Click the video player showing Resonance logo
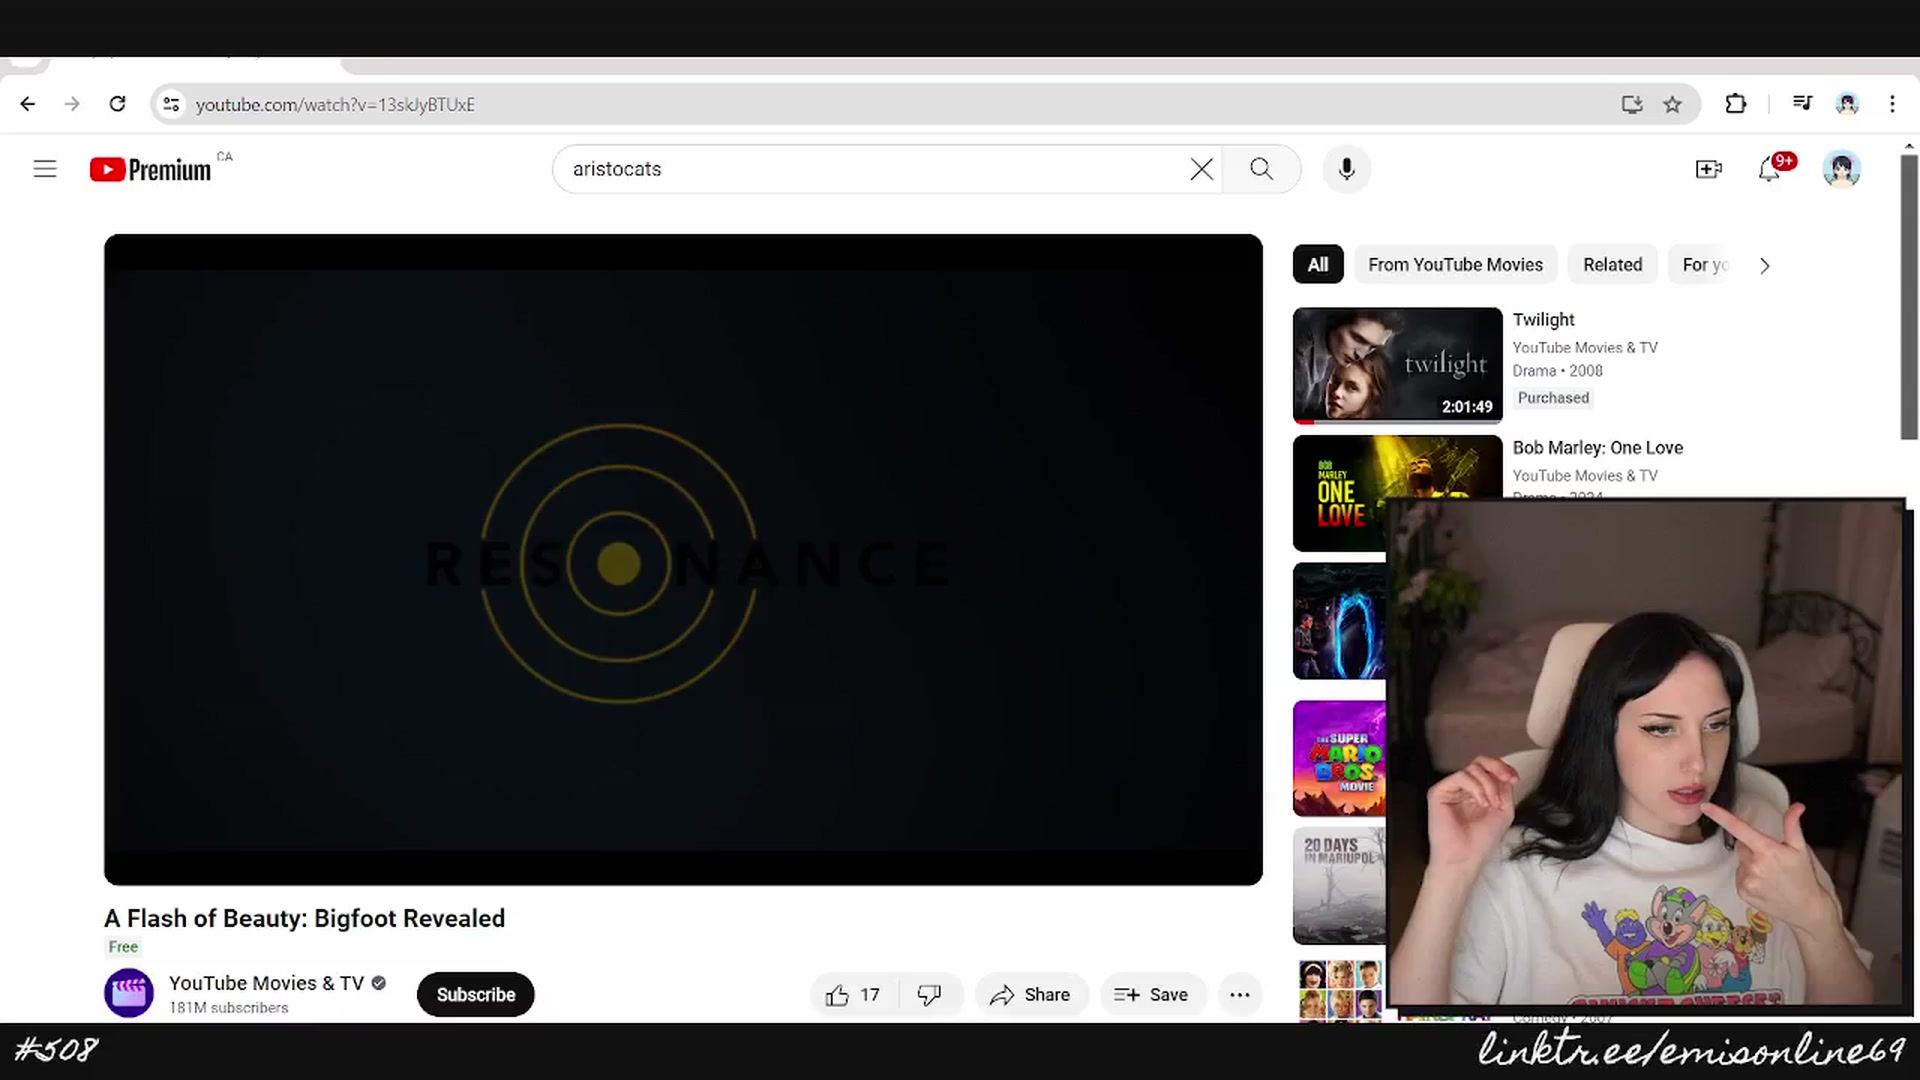The width and height of the screenshot is (1920, 1080). coord(683,560)
